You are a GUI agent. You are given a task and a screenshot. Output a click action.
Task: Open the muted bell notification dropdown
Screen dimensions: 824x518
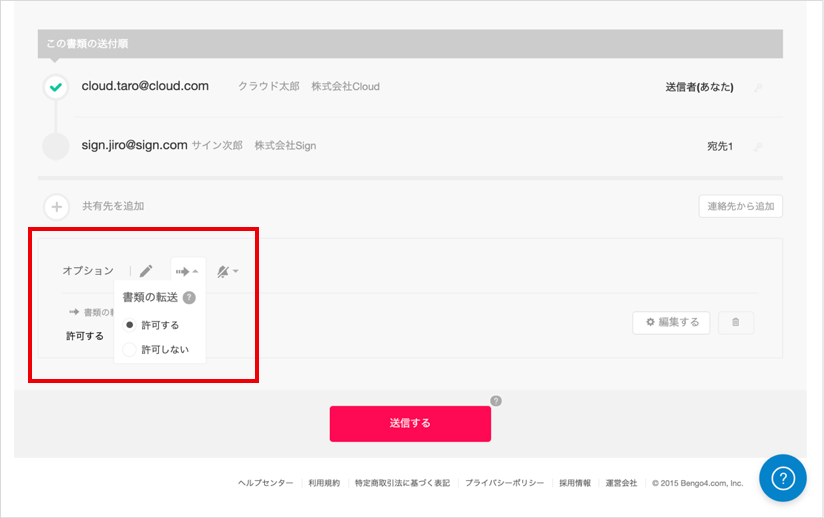point(228,272)
